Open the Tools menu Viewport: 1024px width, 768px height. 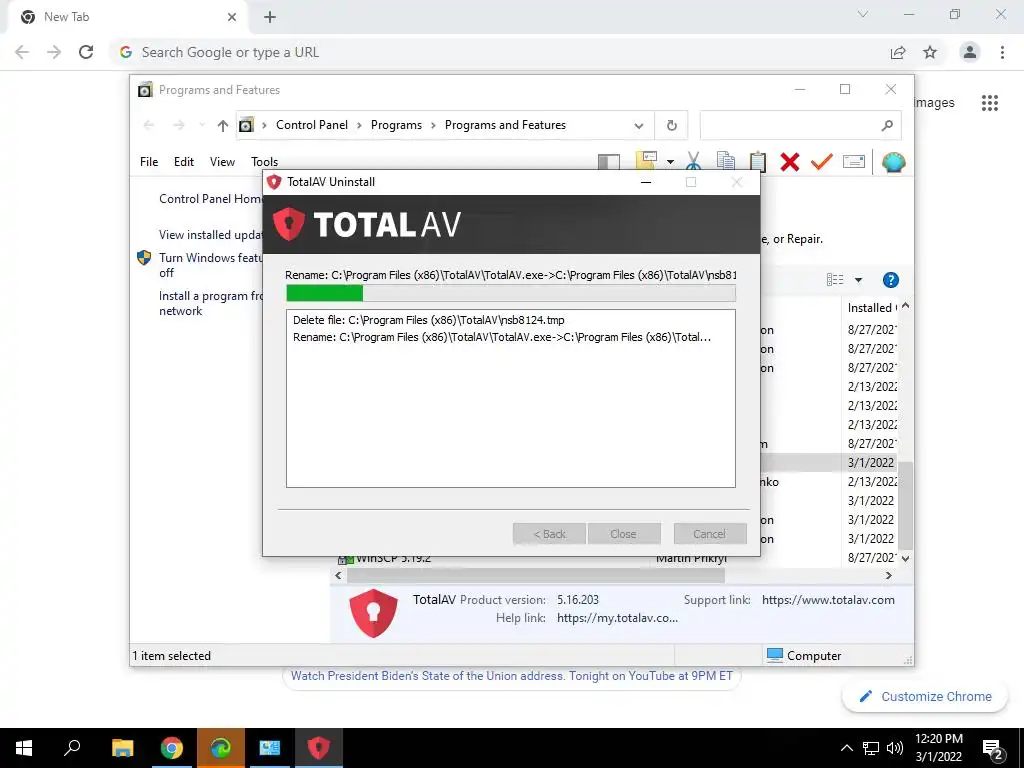click(264, 161)
